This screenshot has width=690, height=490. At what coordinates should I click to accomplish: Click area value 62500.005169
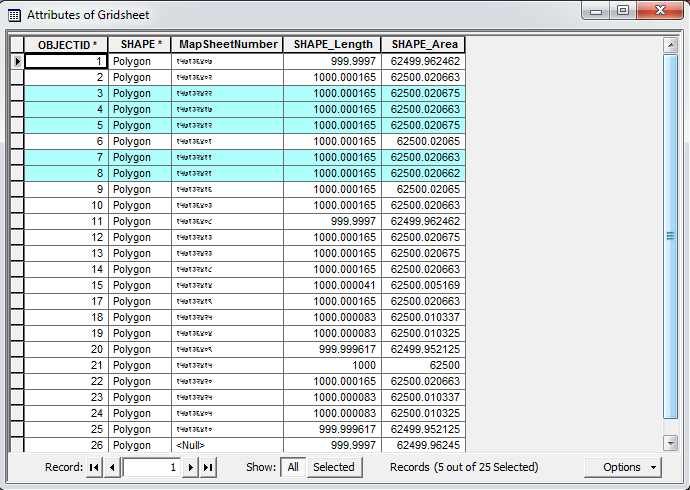(423, 285)
